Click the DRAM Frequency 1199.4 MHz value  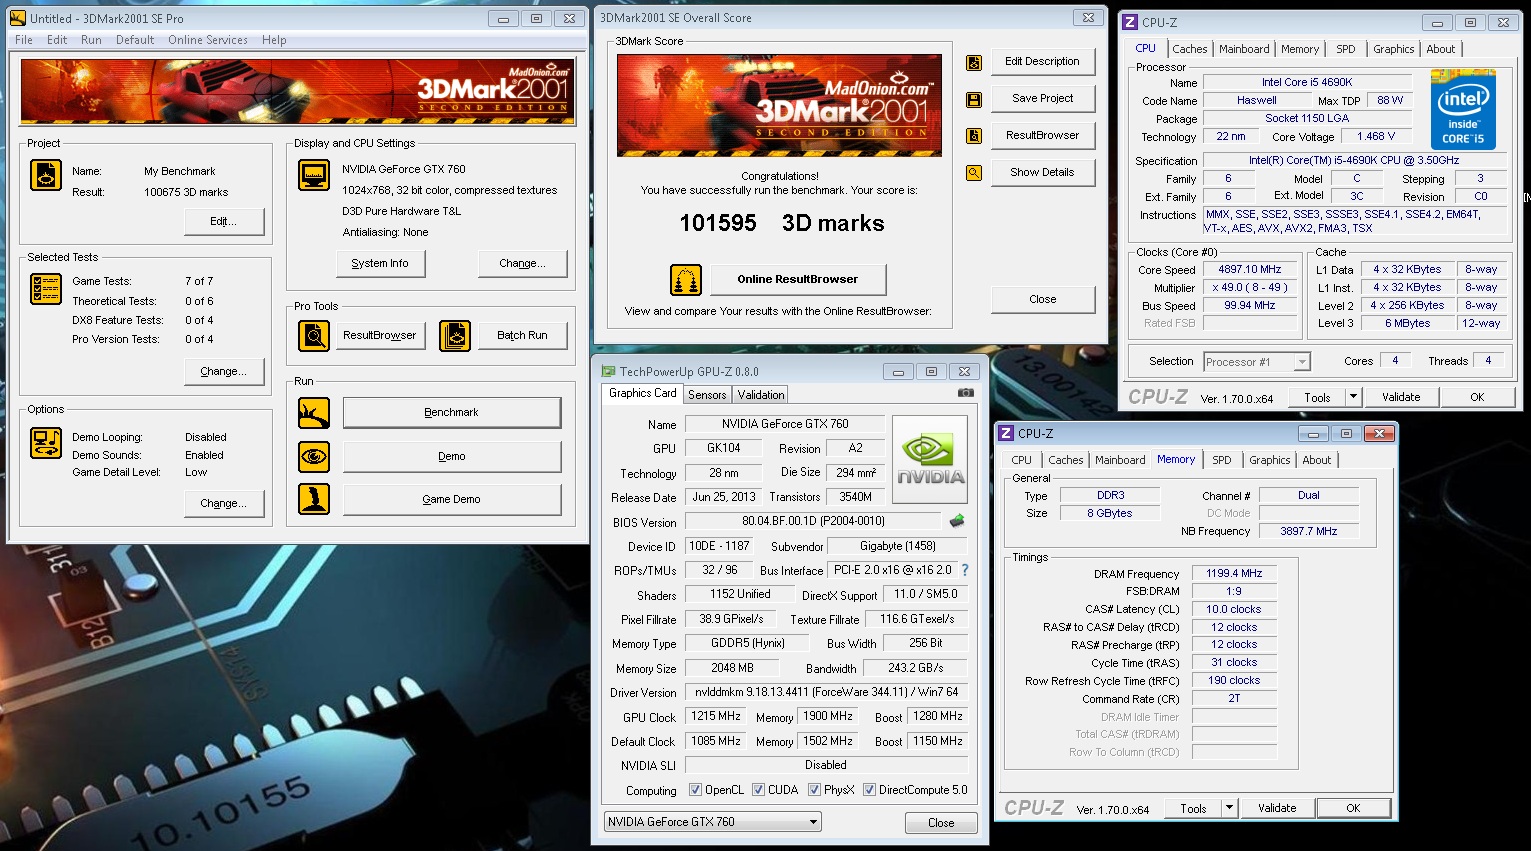(x=1234, y=573)
